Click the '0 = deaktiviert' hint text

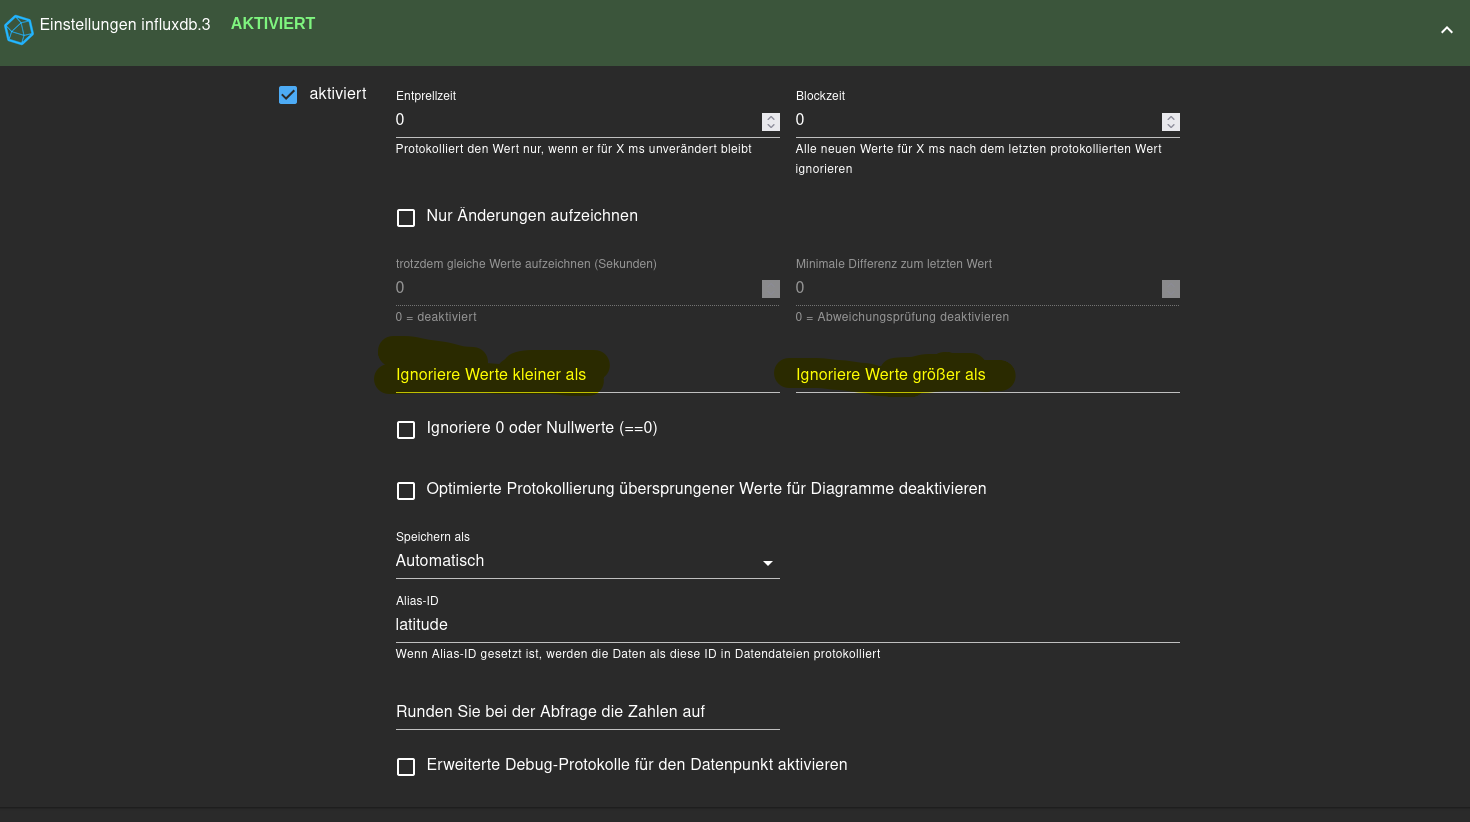(436, 317)
